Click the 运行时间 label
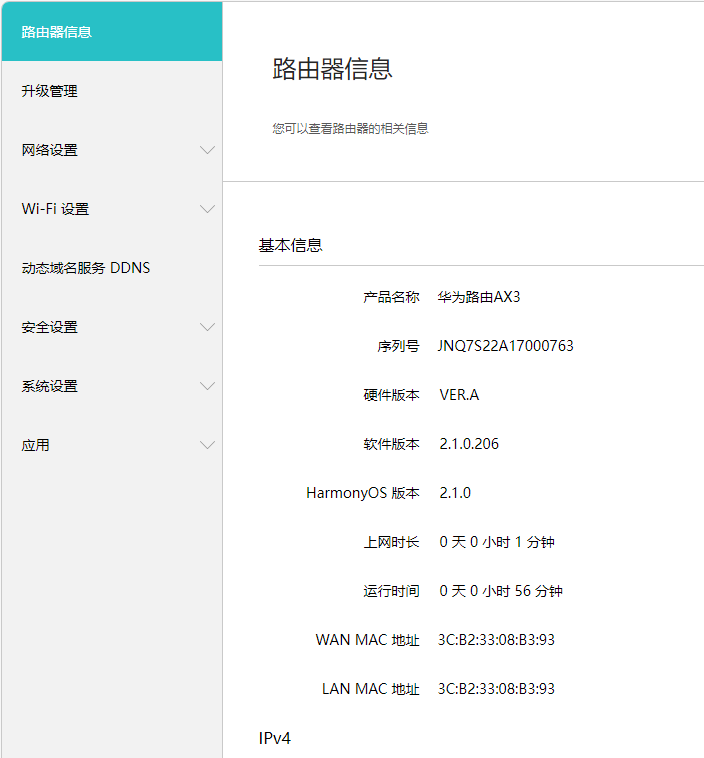Screen dimensions: 704x758 pos(391,591)
